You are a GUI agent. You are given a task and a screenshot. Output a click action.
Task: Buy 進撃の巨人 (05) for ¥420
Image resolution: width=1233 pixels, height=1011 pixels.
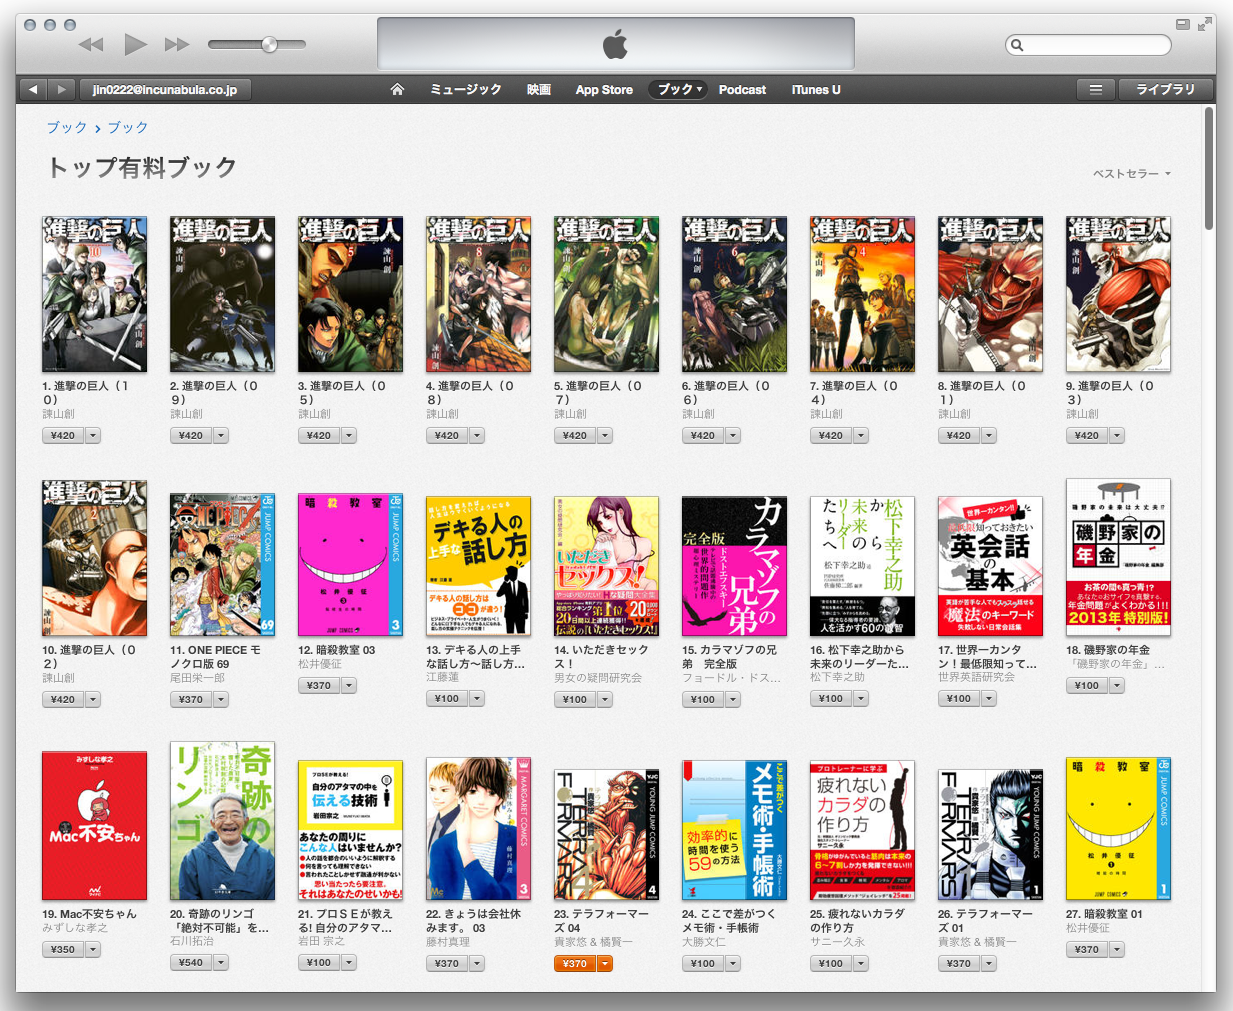pyautogui.click(x=319, y=436)
